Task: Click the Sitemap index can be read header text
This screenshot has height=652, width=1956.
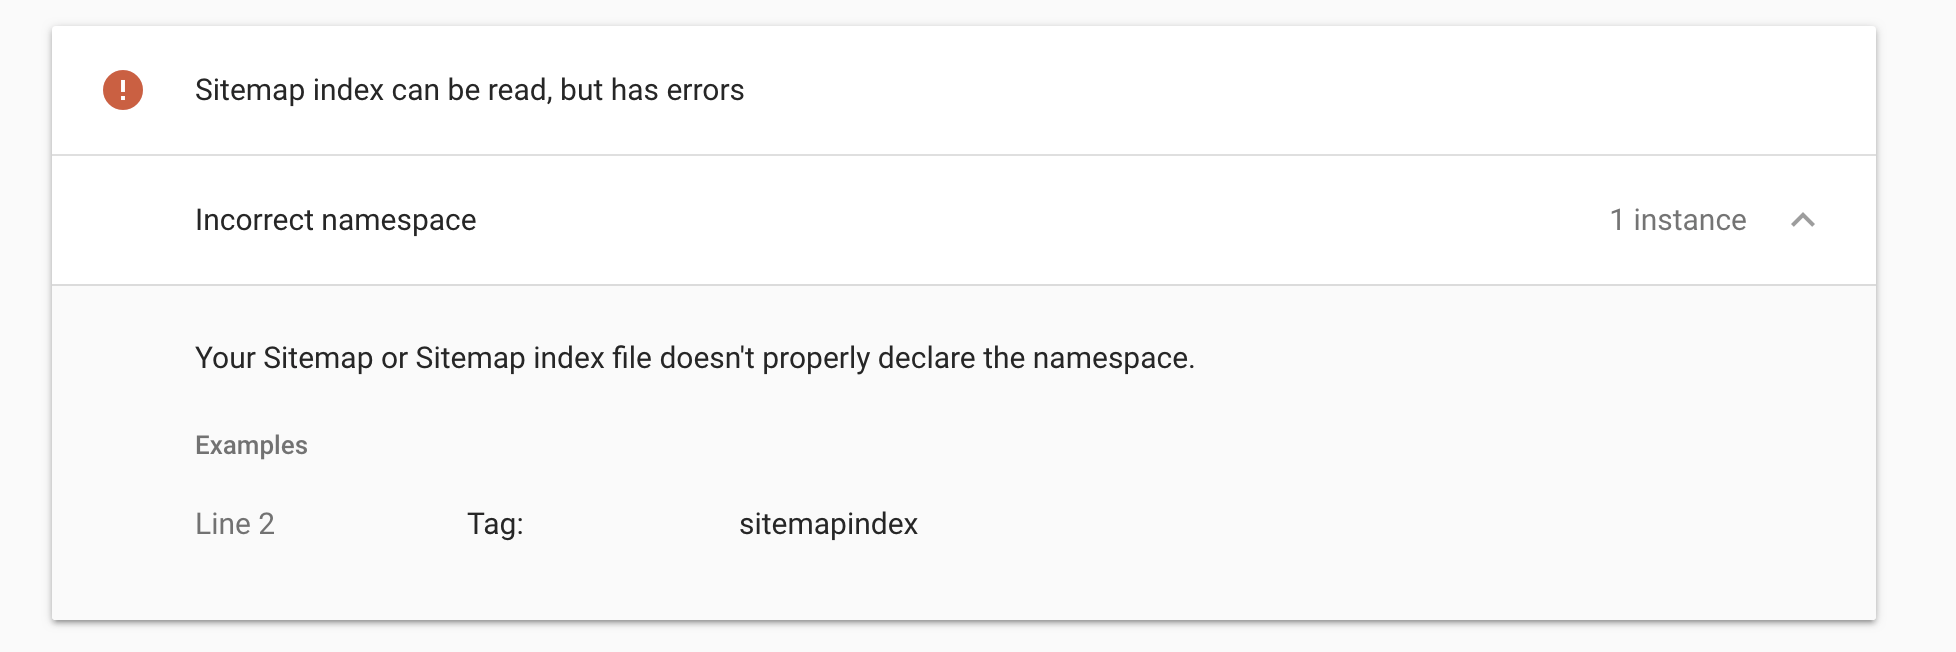Action: [469, 90]
